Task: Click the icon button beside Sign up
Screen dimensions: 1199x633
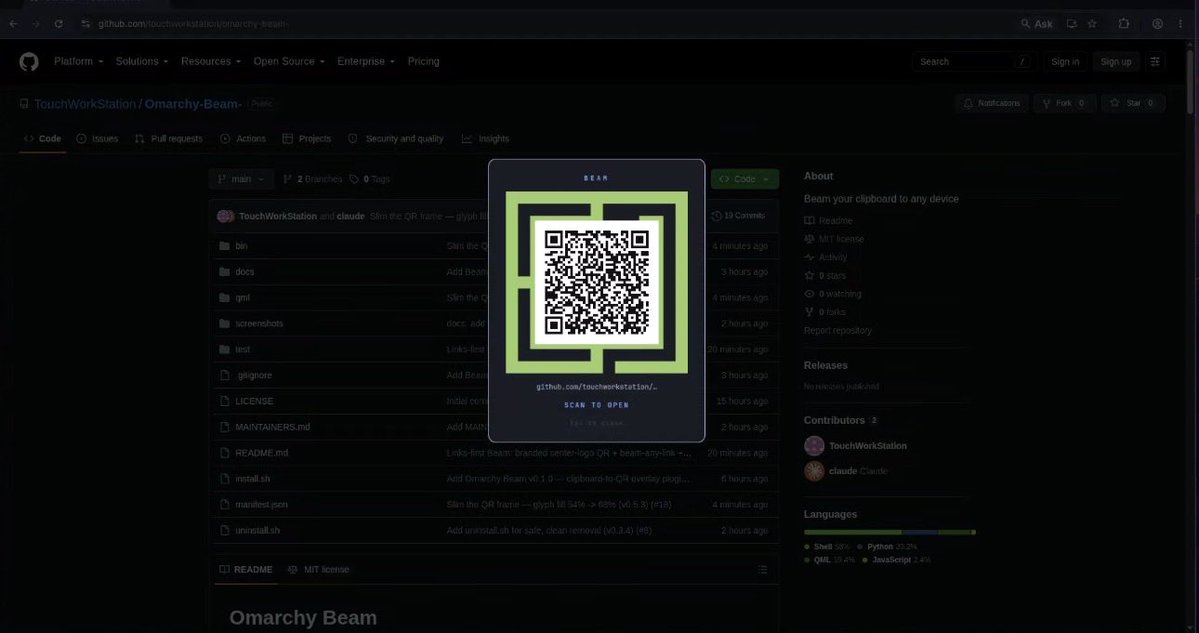Action: [1155, 62]
